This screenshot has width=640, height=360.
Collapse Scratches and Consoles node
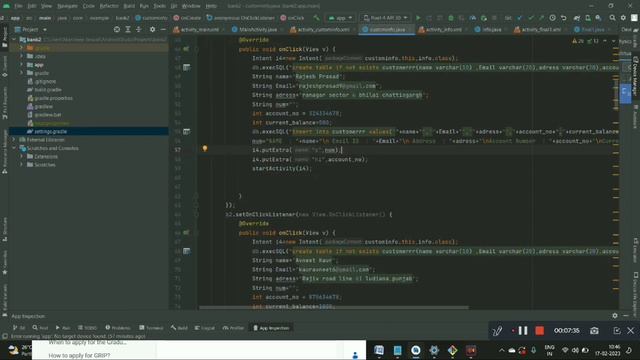click(x=15, y=148)
